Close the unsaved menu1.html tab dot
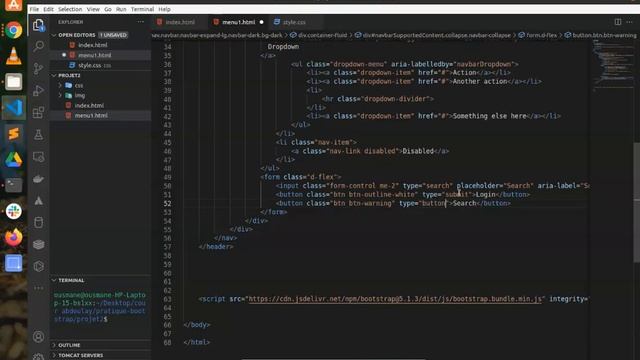 pos(261,22)
